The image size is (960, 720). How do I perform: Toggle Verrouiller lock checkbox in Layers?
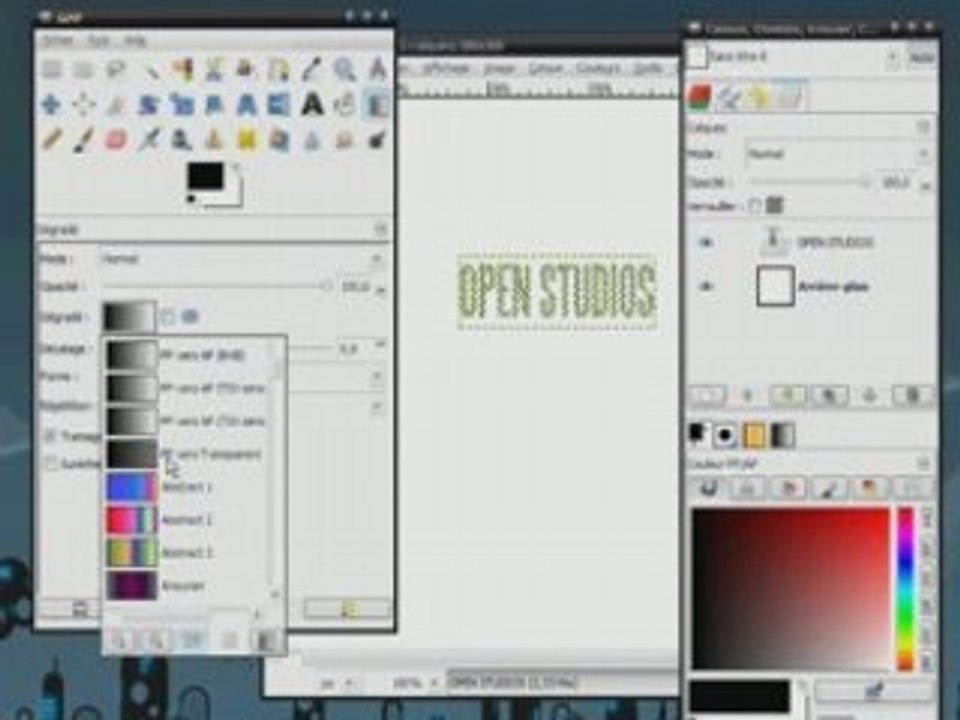click(754, 206)
